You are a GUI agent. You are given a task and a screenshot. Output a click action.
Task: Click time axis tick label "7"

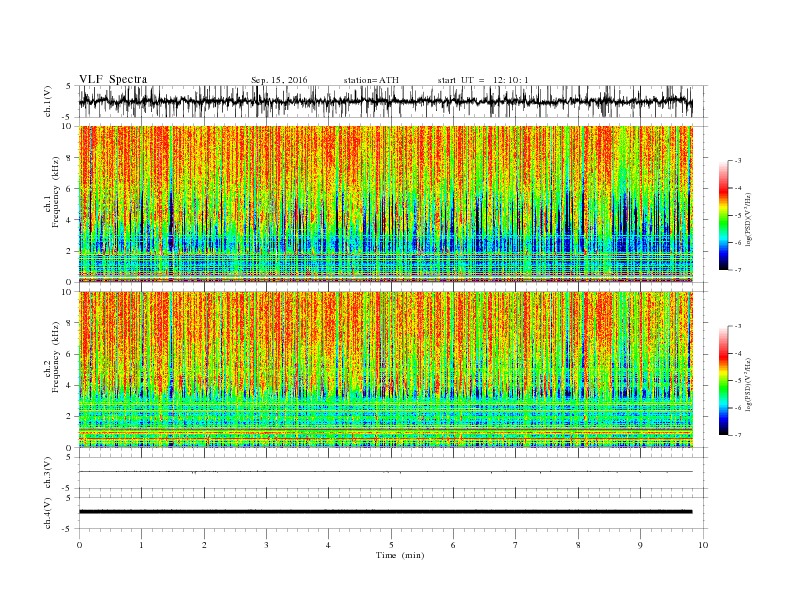coord(516,545)
